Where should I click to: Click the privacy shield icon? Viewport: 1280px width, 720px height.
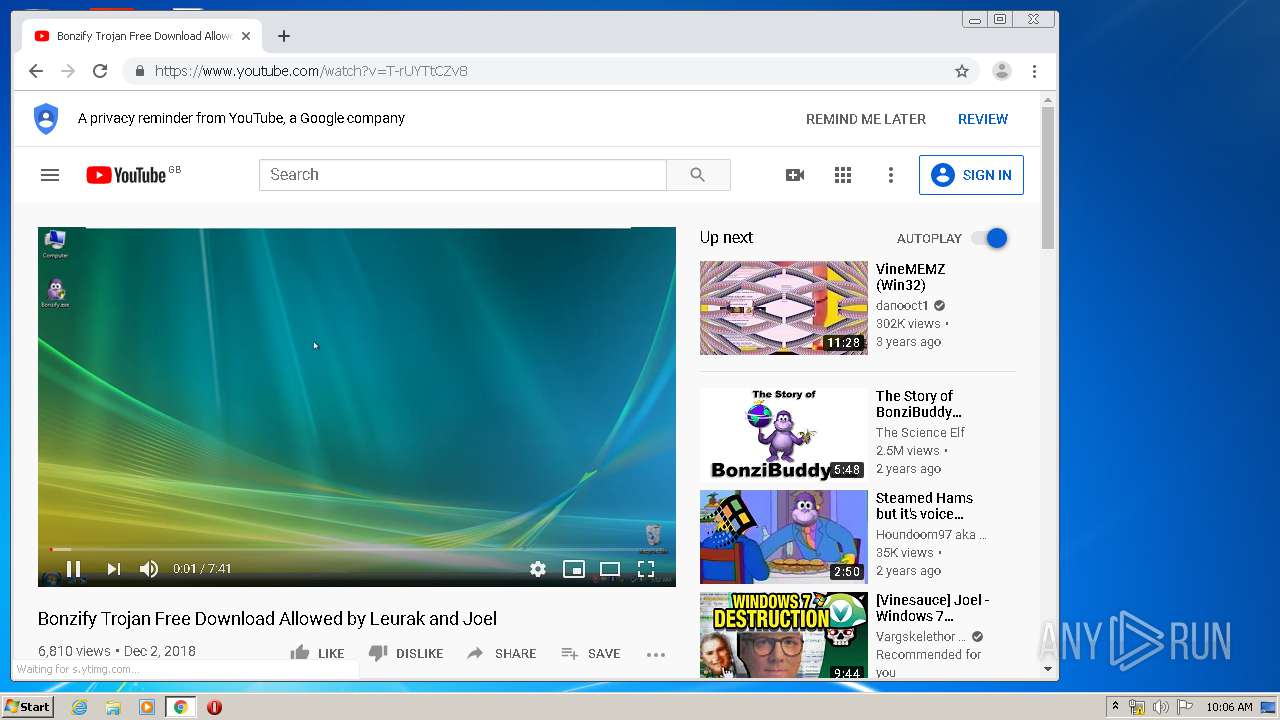point(46,119)
